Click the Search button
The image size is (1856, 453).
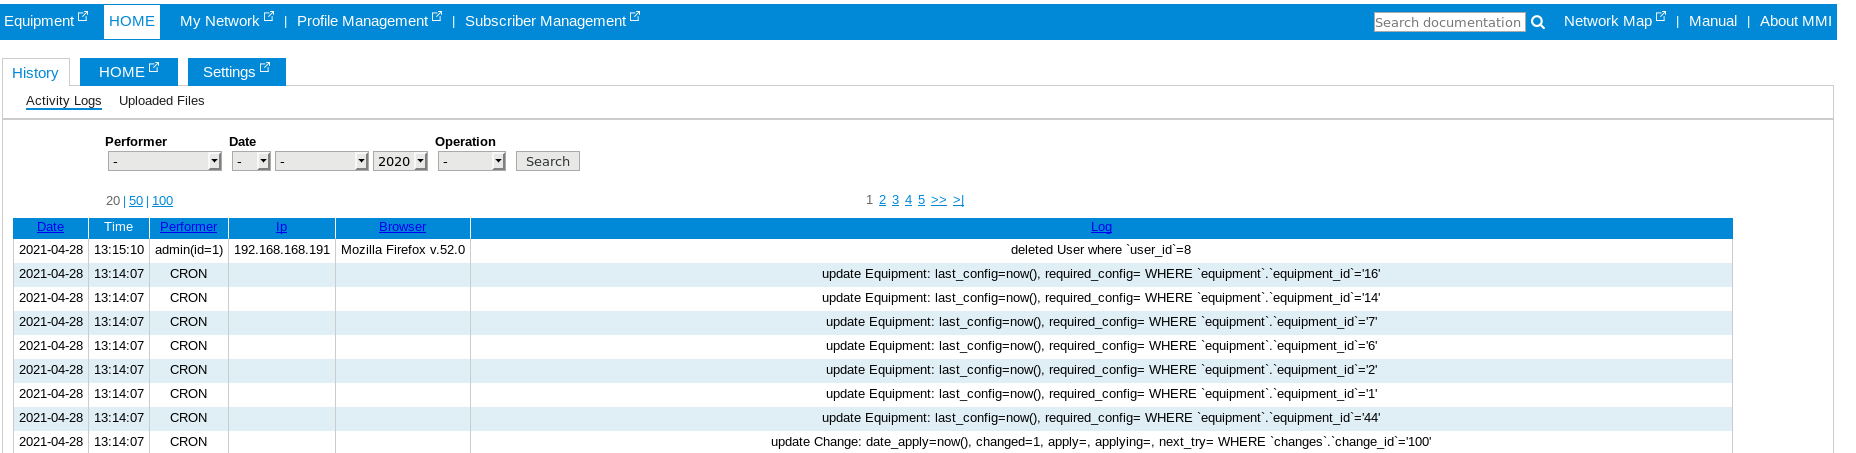pos(548,161)
